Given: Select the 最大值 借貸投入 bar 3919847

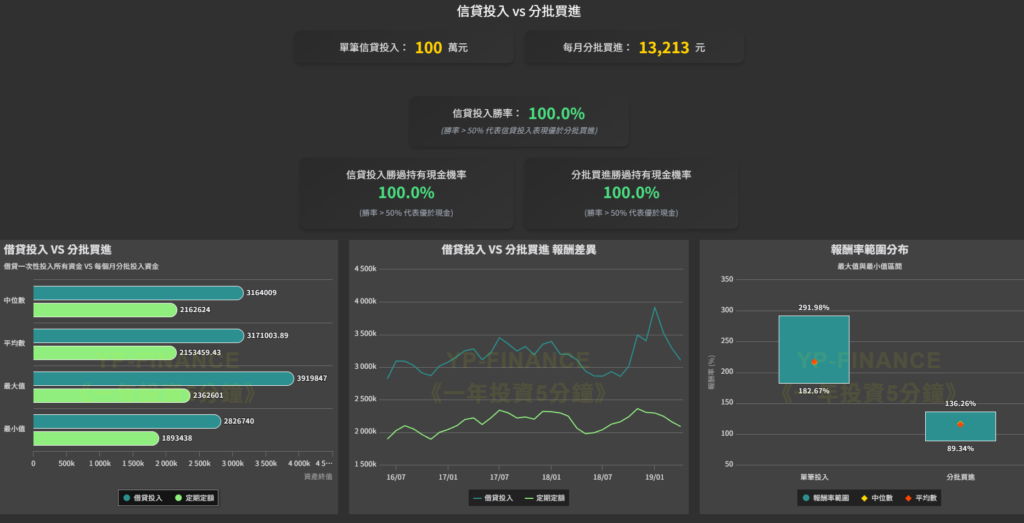Looking at the screenshot, I should coord(163,378).
